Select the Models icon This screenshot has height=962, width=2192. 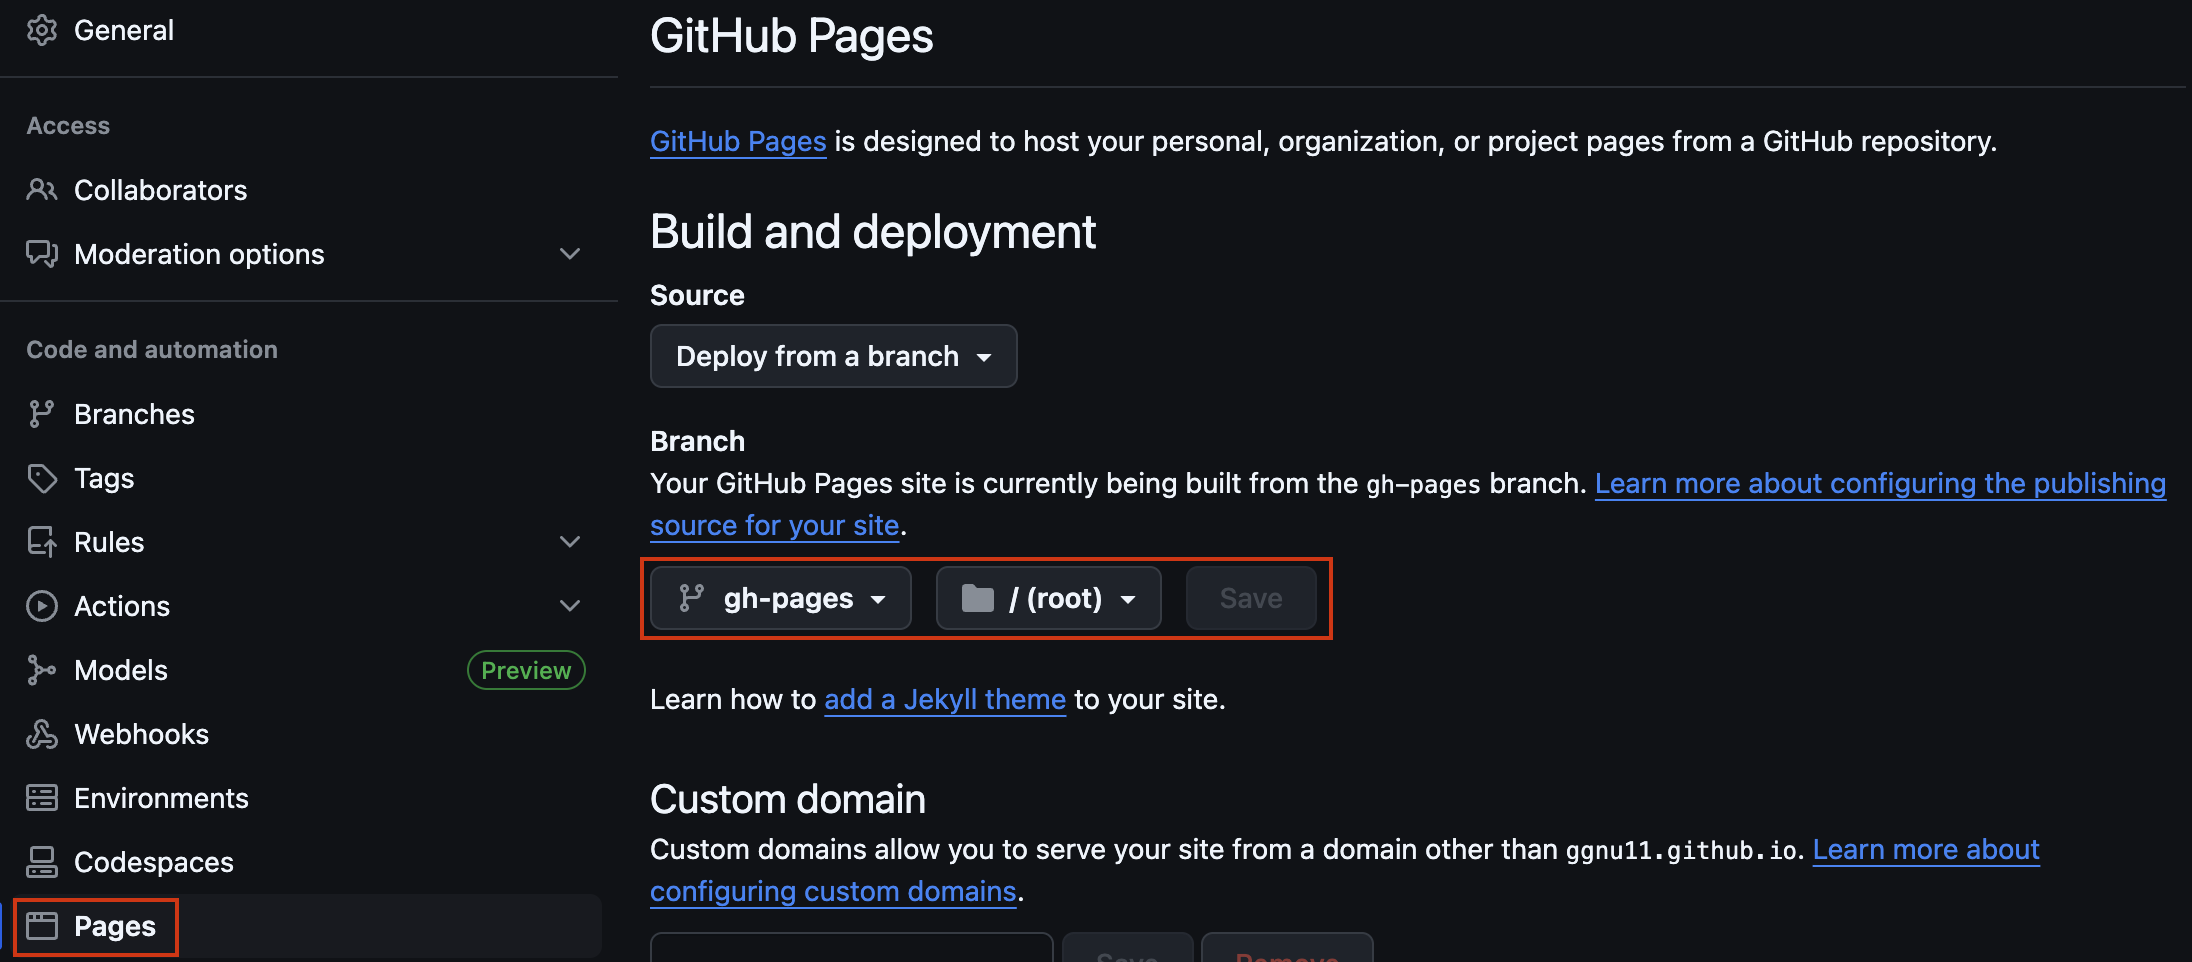(42, 669)
